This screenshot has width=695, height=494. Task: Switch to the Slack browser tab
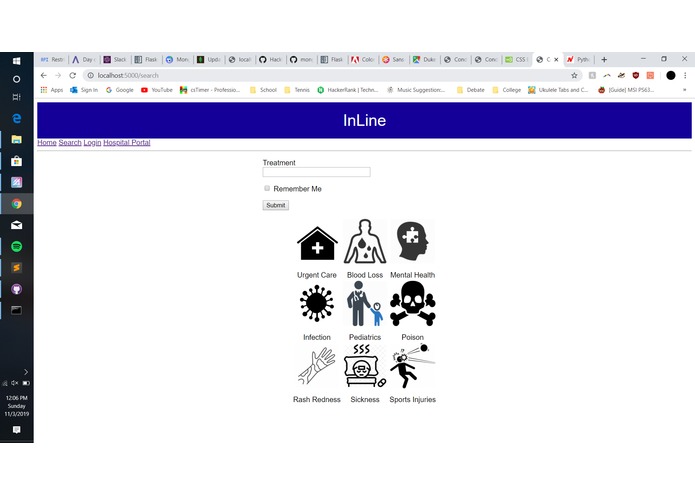click(x=115, y=59)
